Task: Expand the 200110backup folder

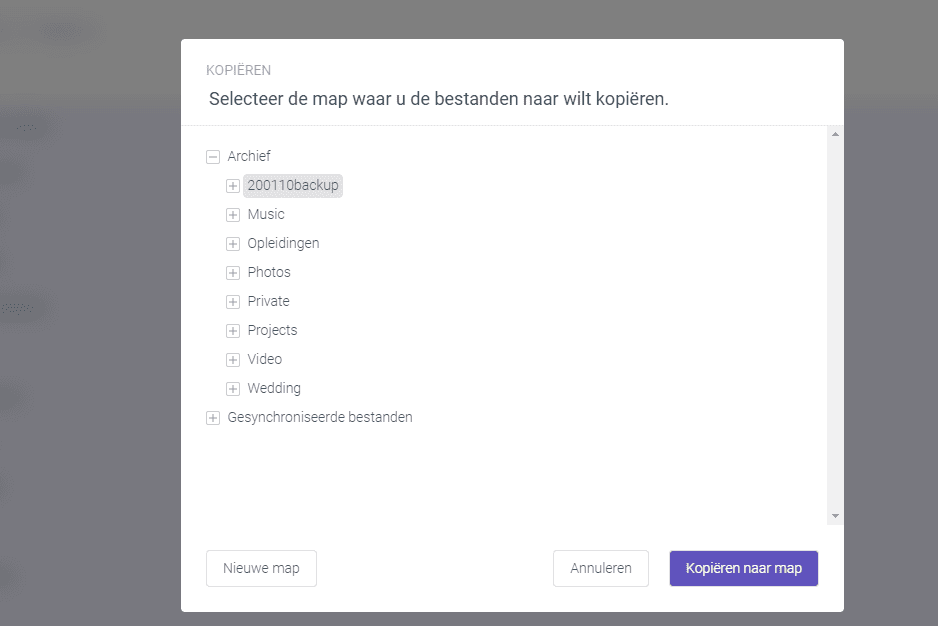Action: 232,185
